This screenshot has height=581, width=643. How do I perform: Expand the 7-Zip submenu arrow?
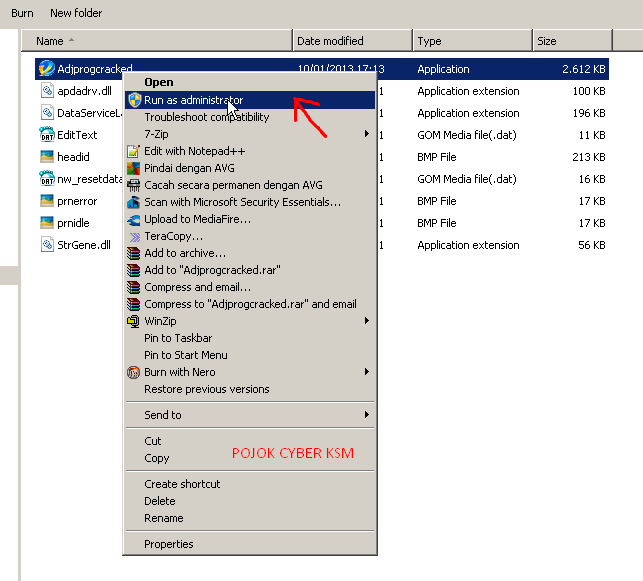(x=367, y=134)
